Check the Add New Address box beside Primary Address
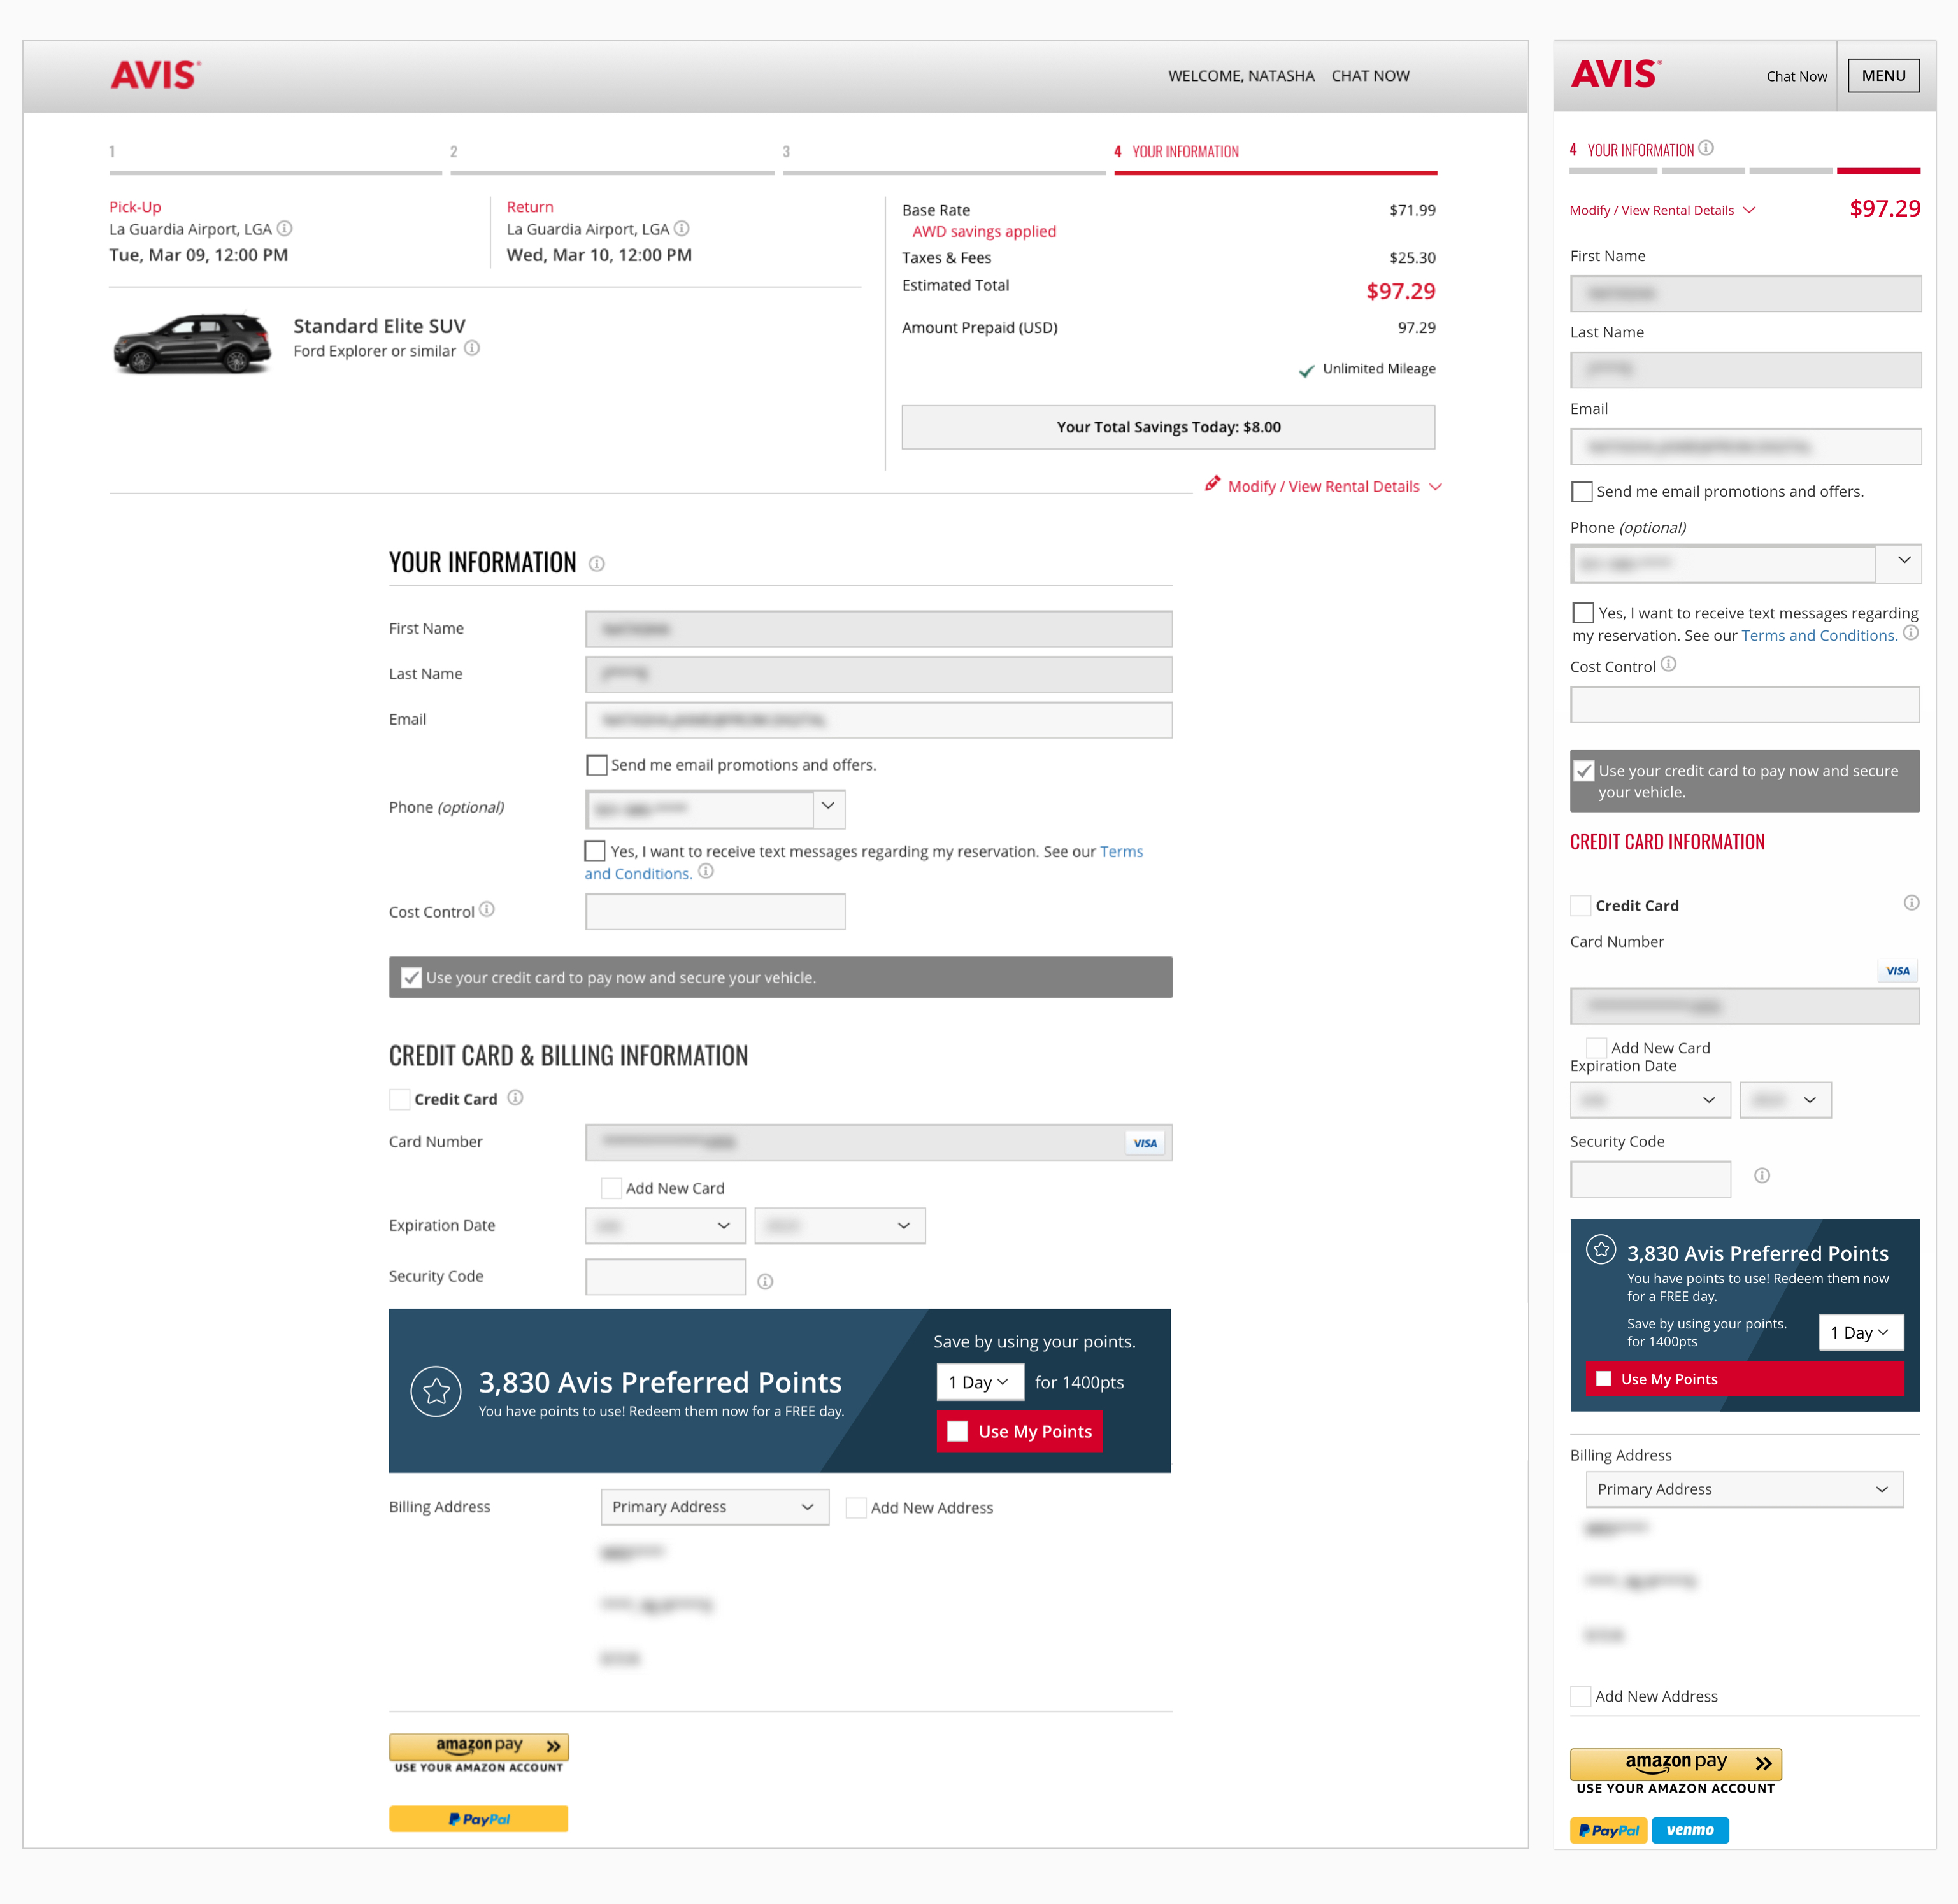The image size is (1958, 1904). pyautogui.click(x=856, y=1508)
